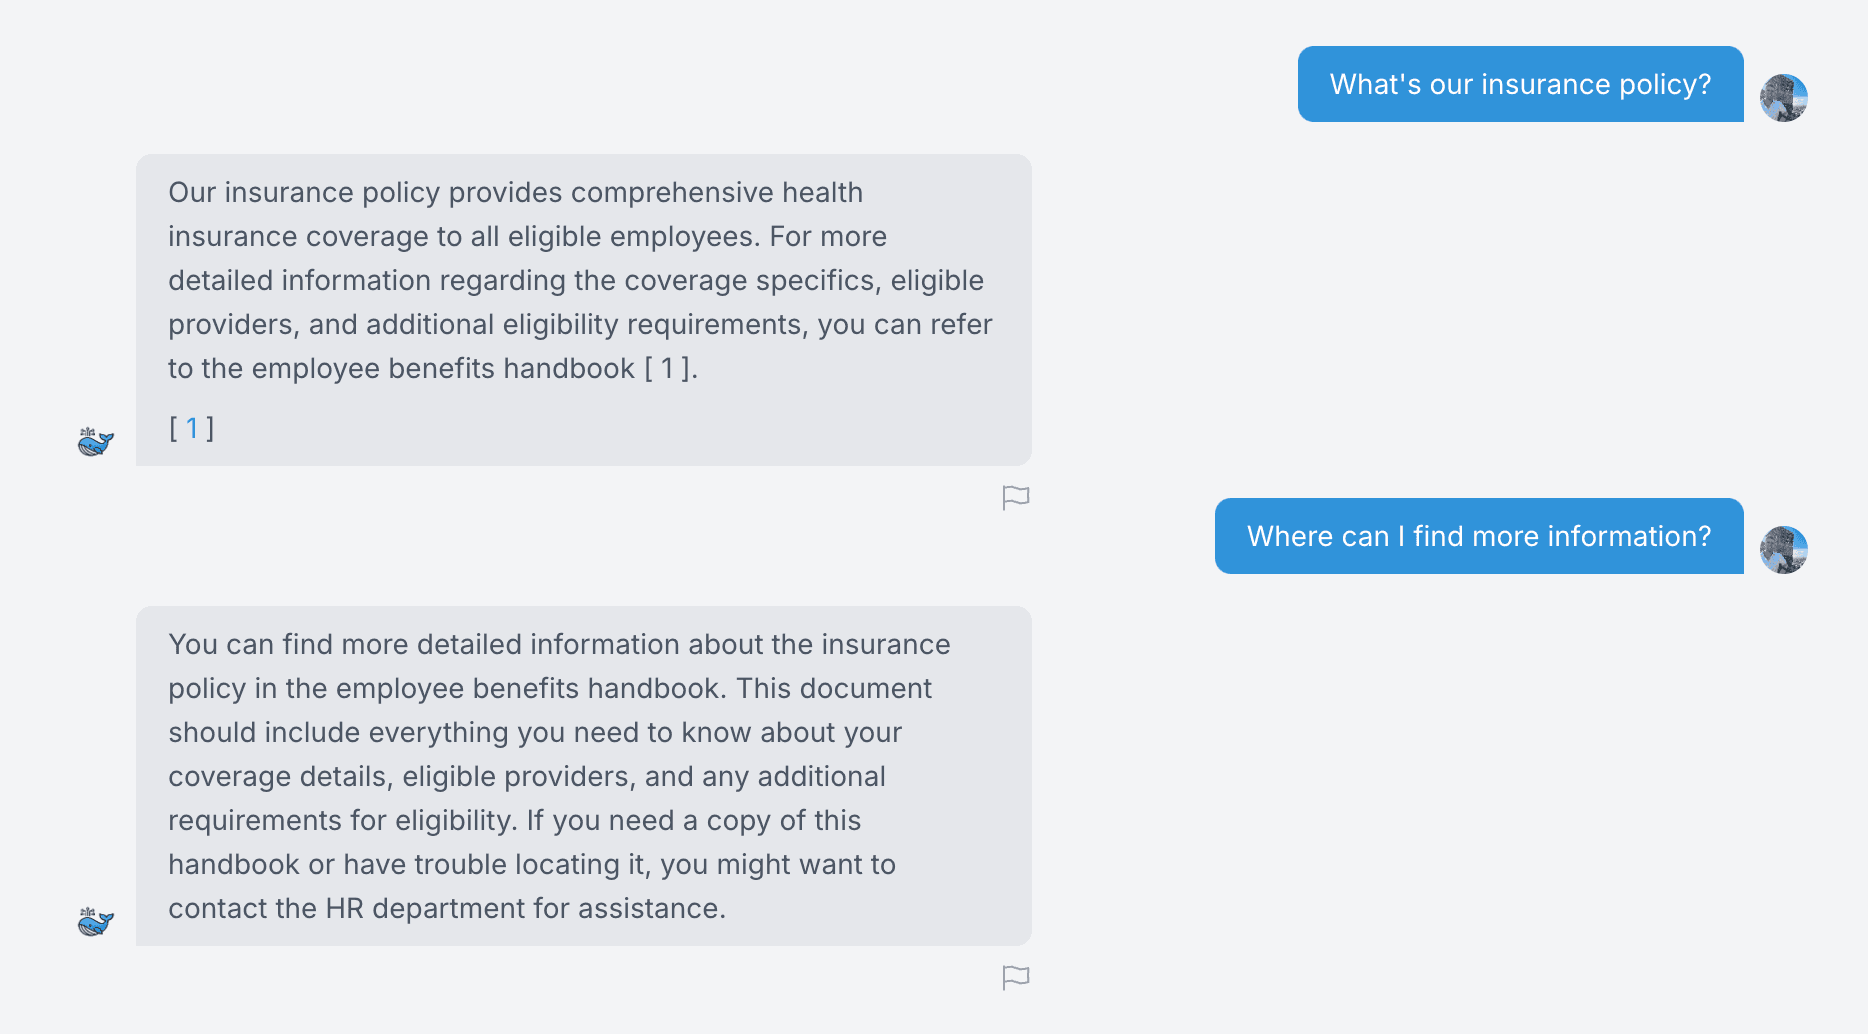Select the "Where can I find more information?" bubble
Image resolution: width=1868 pixels, height=1034 pixels.
[x=1479, y=536]
